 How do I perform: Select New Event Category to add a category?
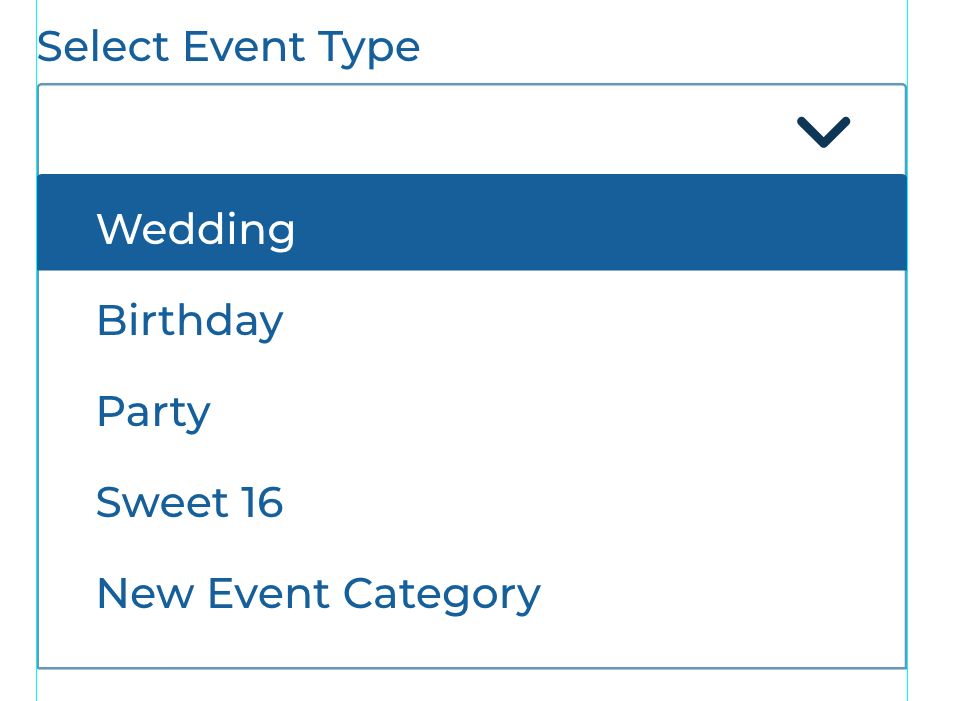pyautogui.click(x=317, y=593)
